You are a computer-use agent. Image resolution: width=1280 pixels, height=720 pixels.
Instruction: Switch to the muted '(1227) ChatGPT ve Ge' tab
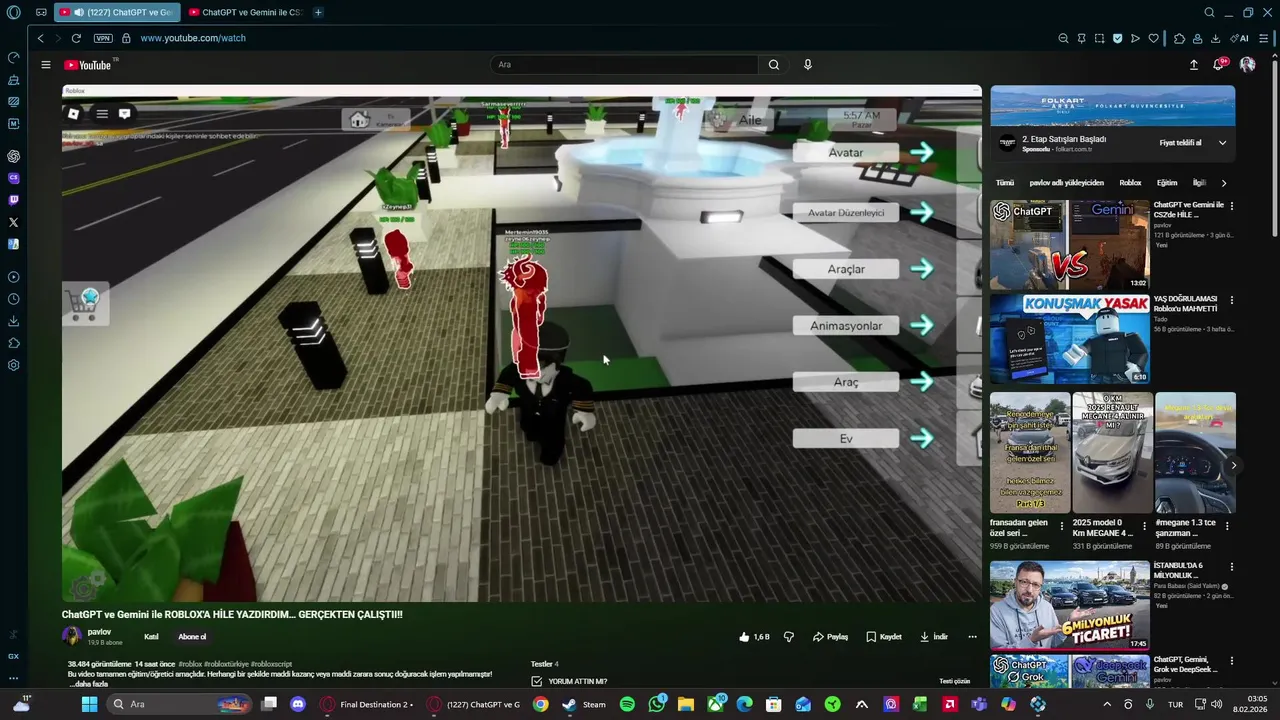[x=115, y=12]
